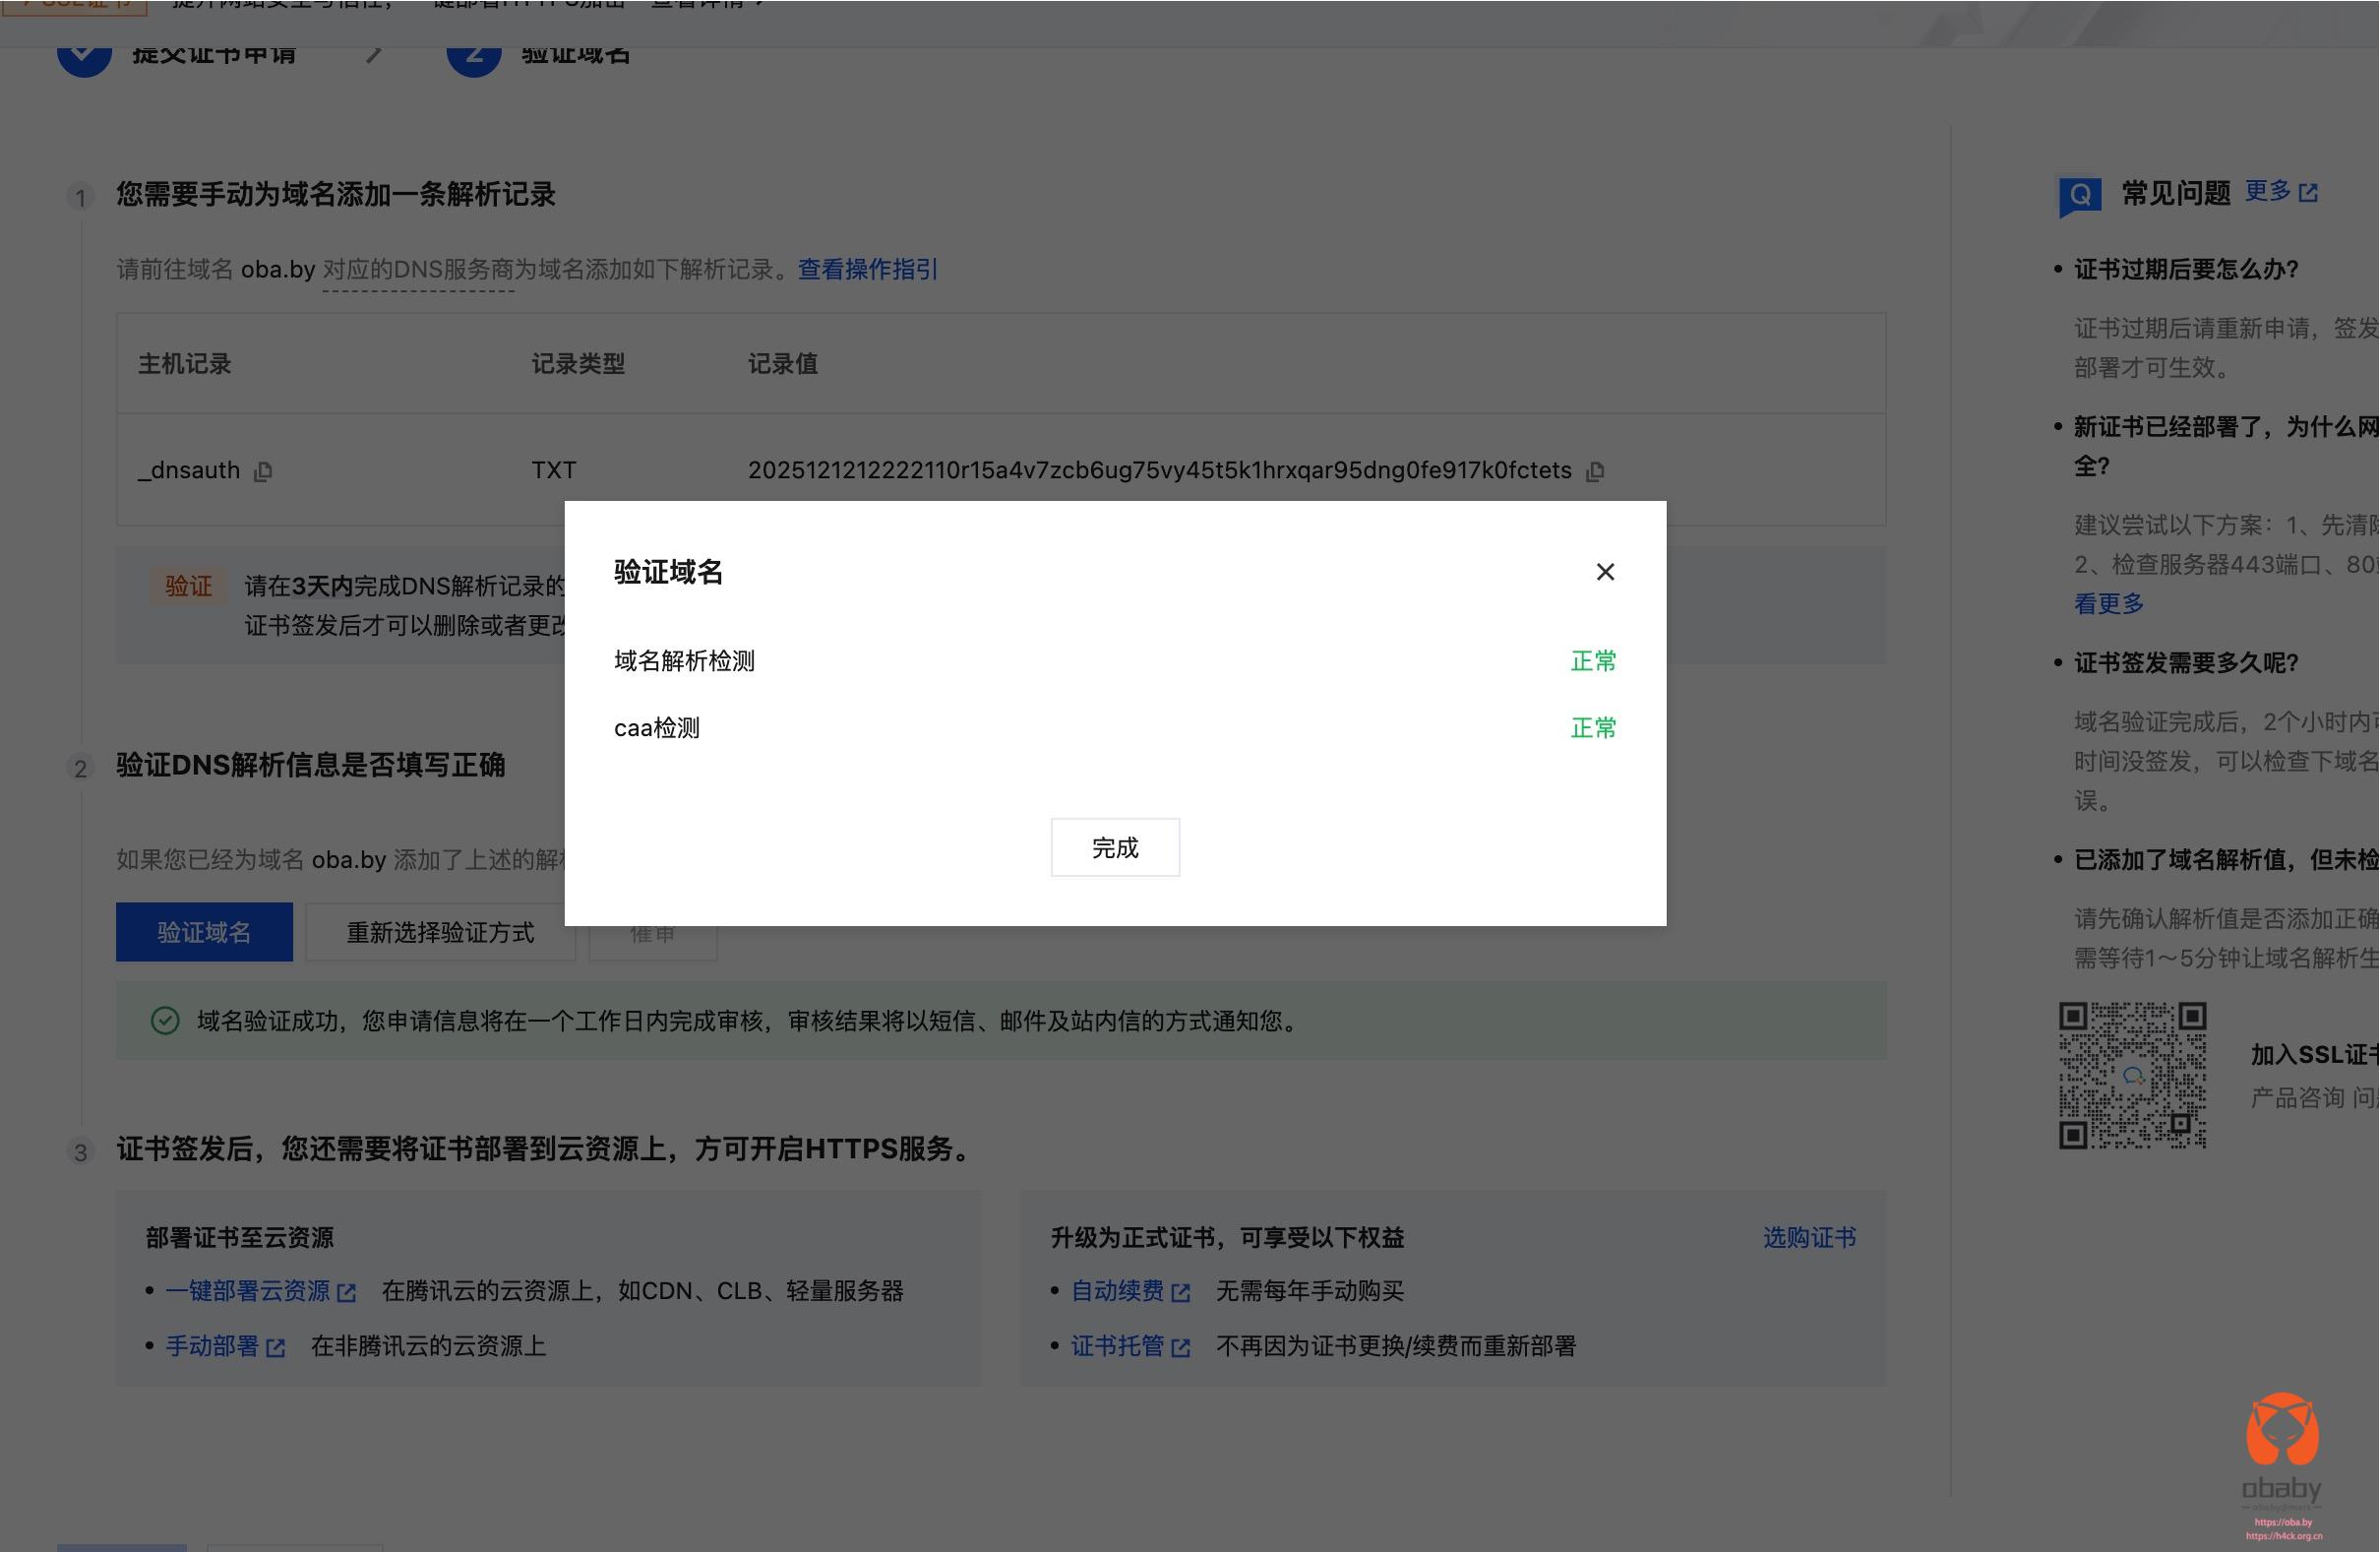Click the 正常 status beside caa检测
The width and height of the screenshot is (2380, 1552).
click(1592, 728)
